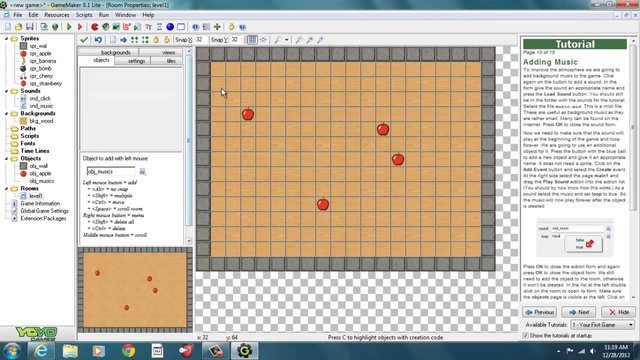Confirm room changes with green checkmark
This screenshot has height=360, width=640.
[84, 40]
